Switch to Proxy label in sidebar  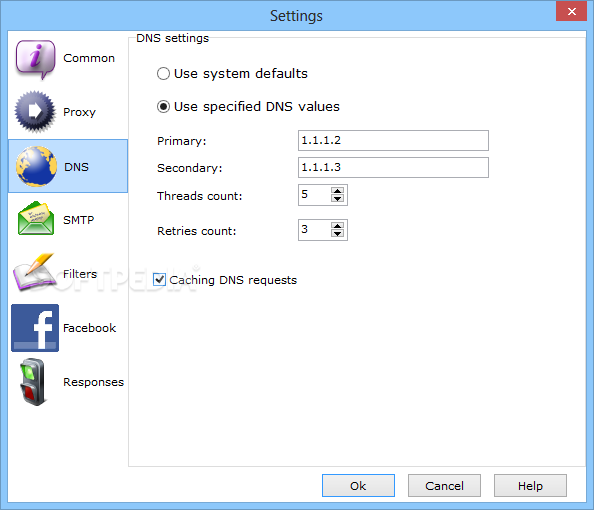pyautogui.click(x=80, y=112)
